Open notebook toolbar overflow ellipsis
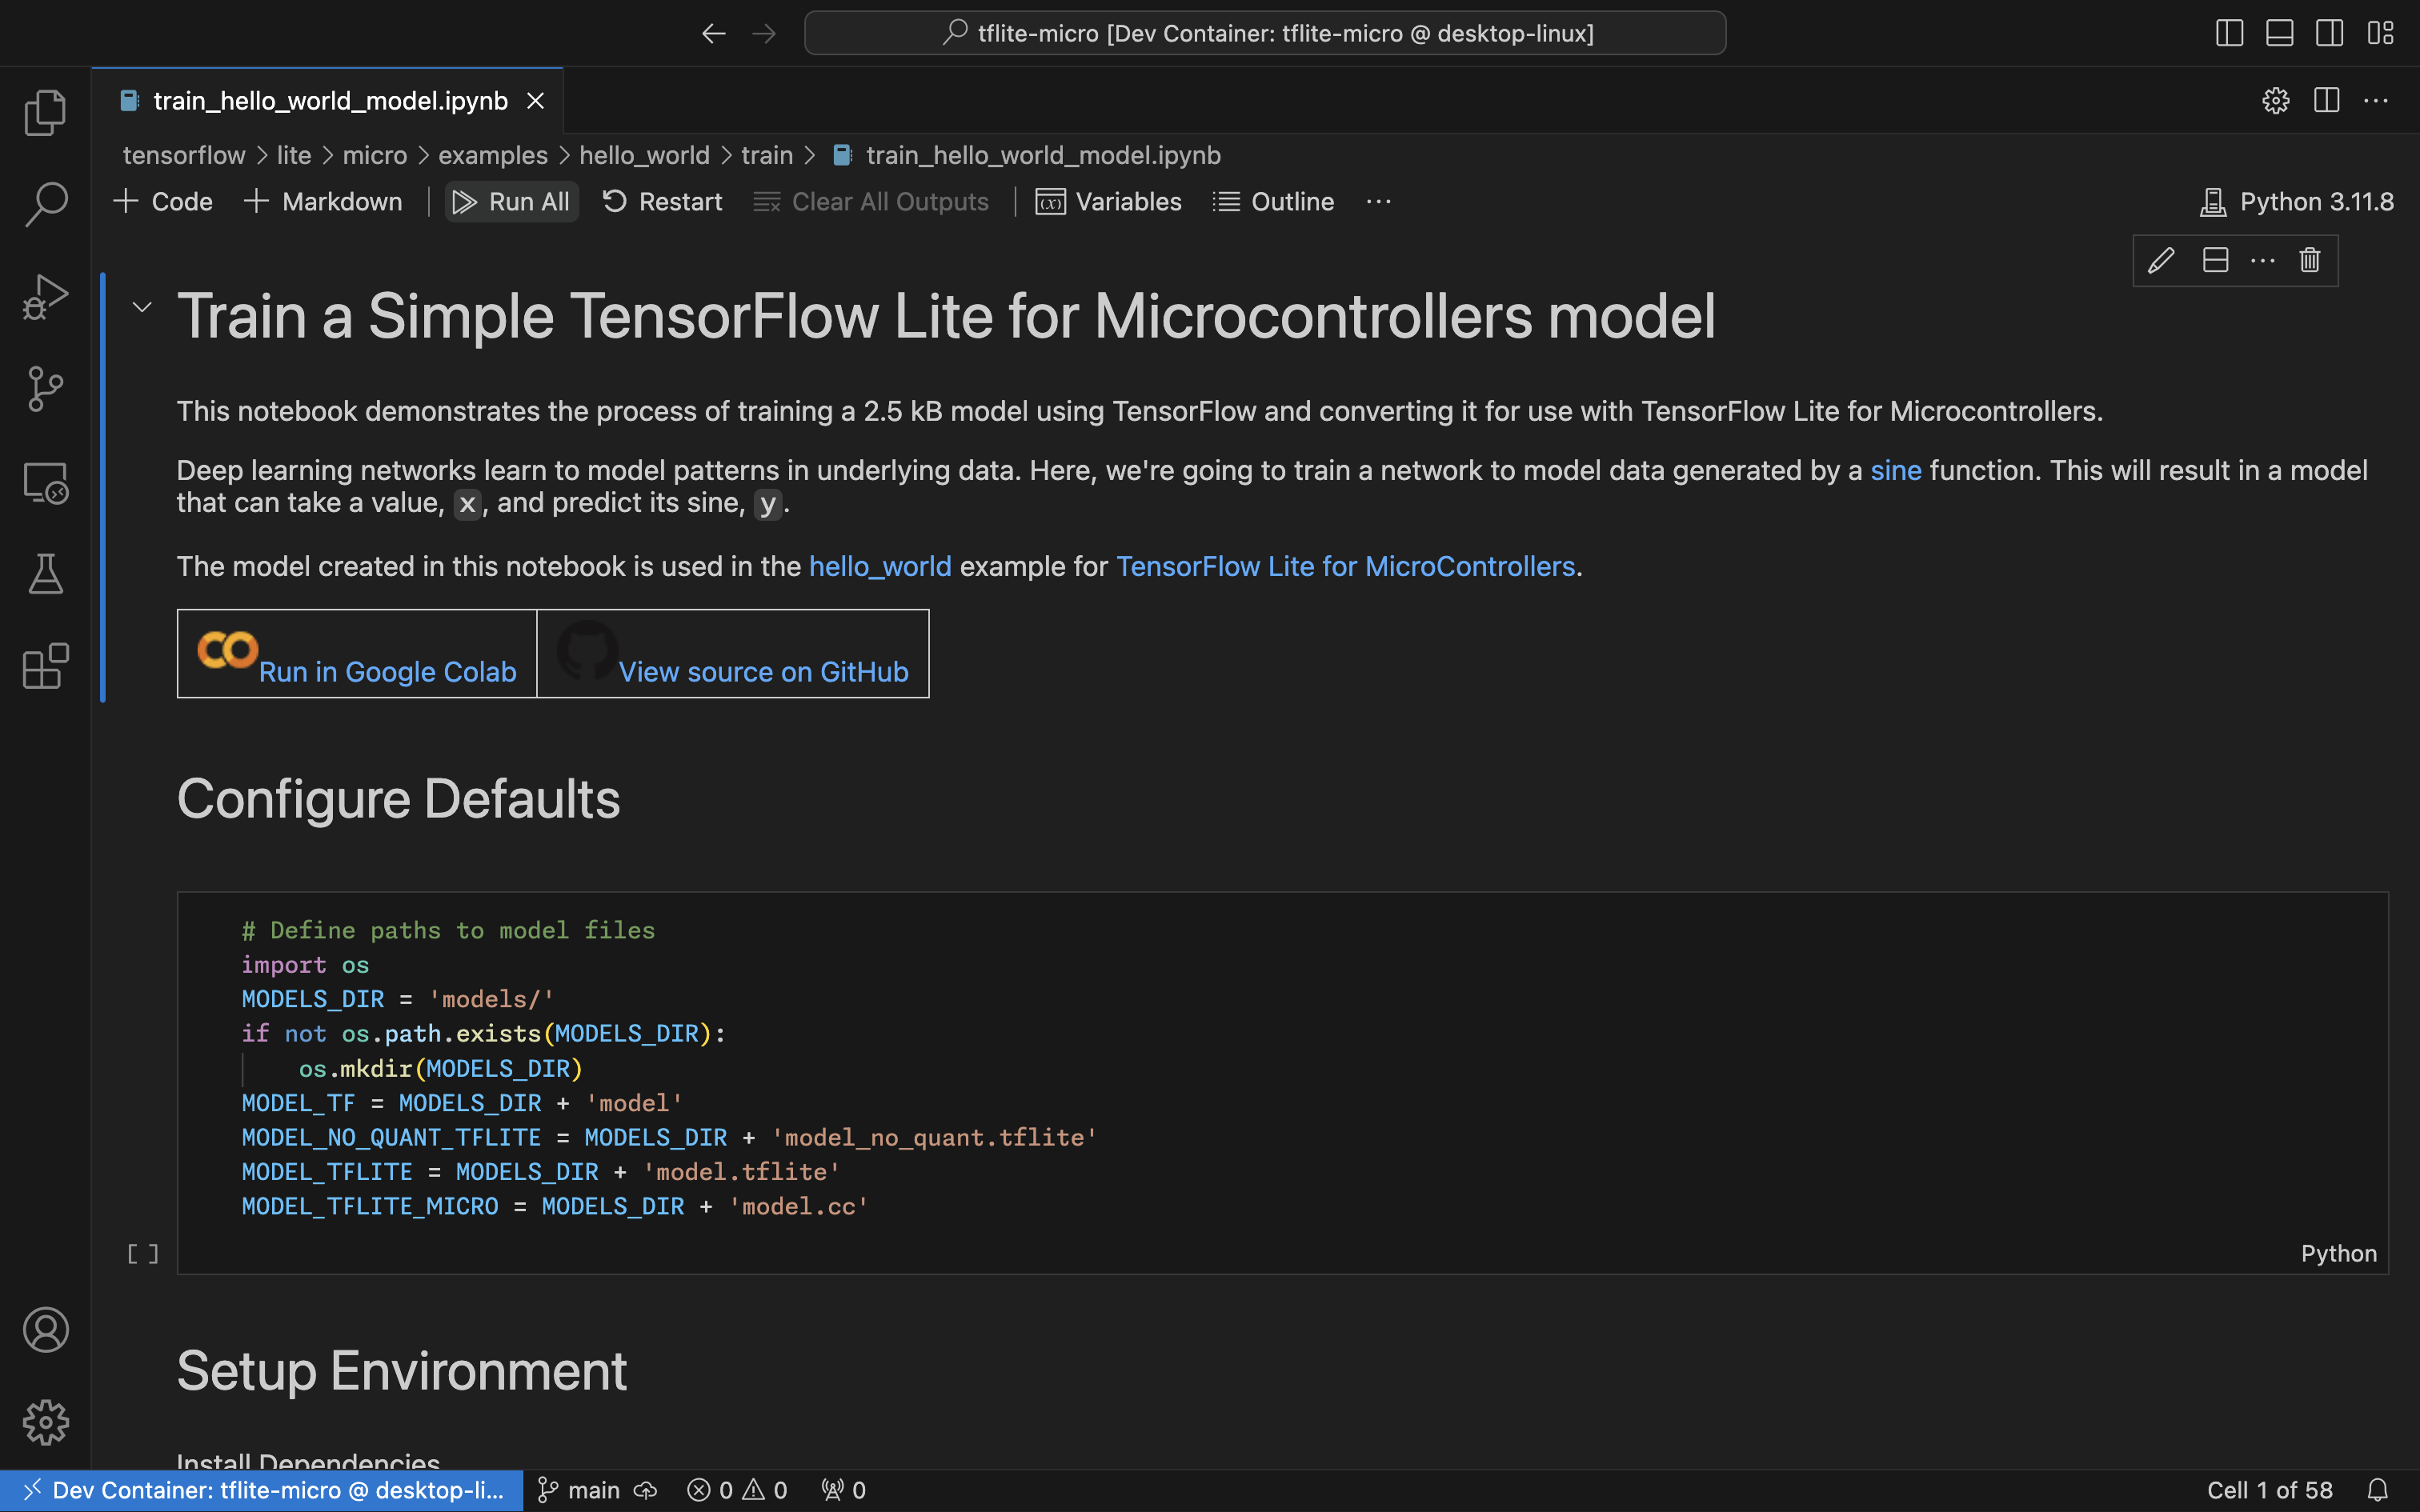 pyautogui.click(x=1379, y=202)
